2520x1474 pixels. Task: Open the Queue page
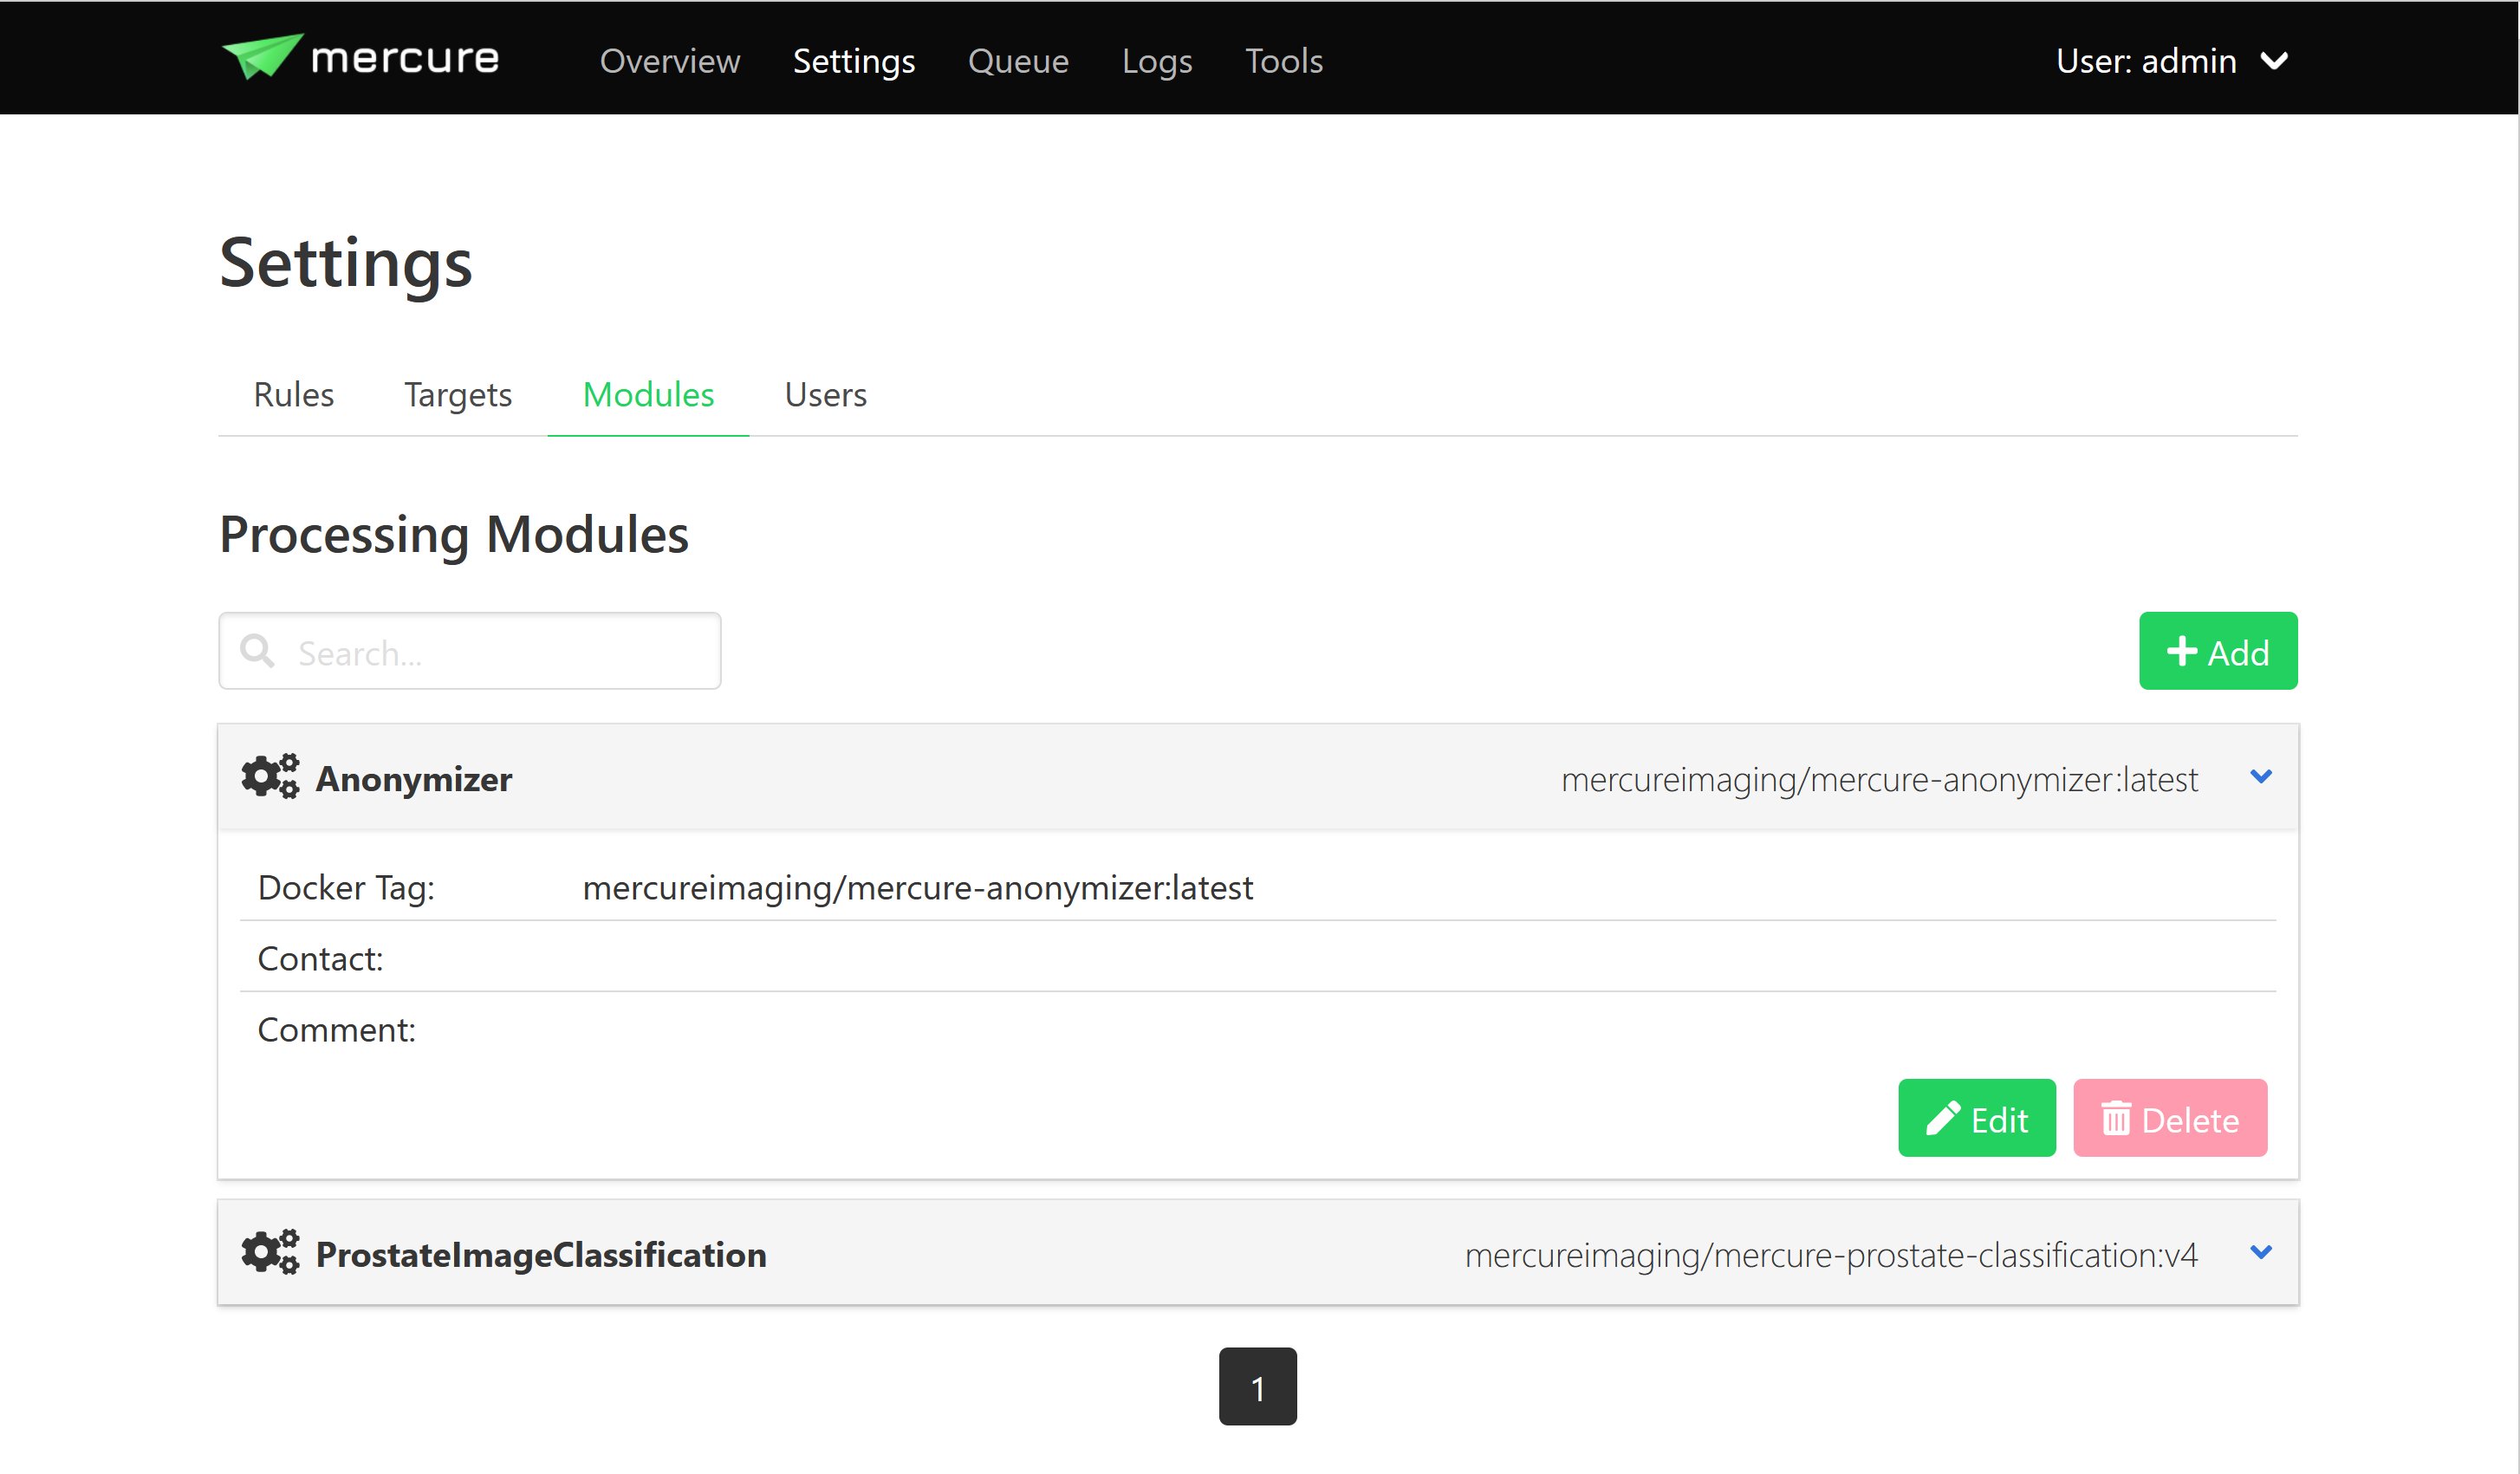click(x=1017, y=61)
